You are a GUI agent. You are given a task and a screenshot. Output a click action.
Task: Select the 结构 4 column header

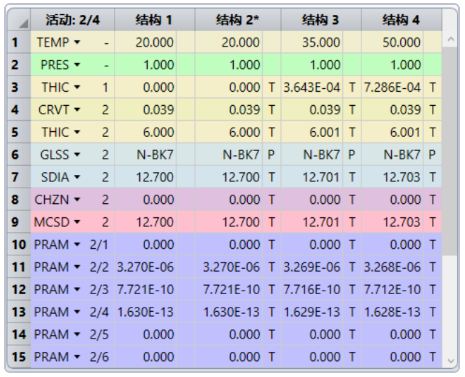(401, 20)
